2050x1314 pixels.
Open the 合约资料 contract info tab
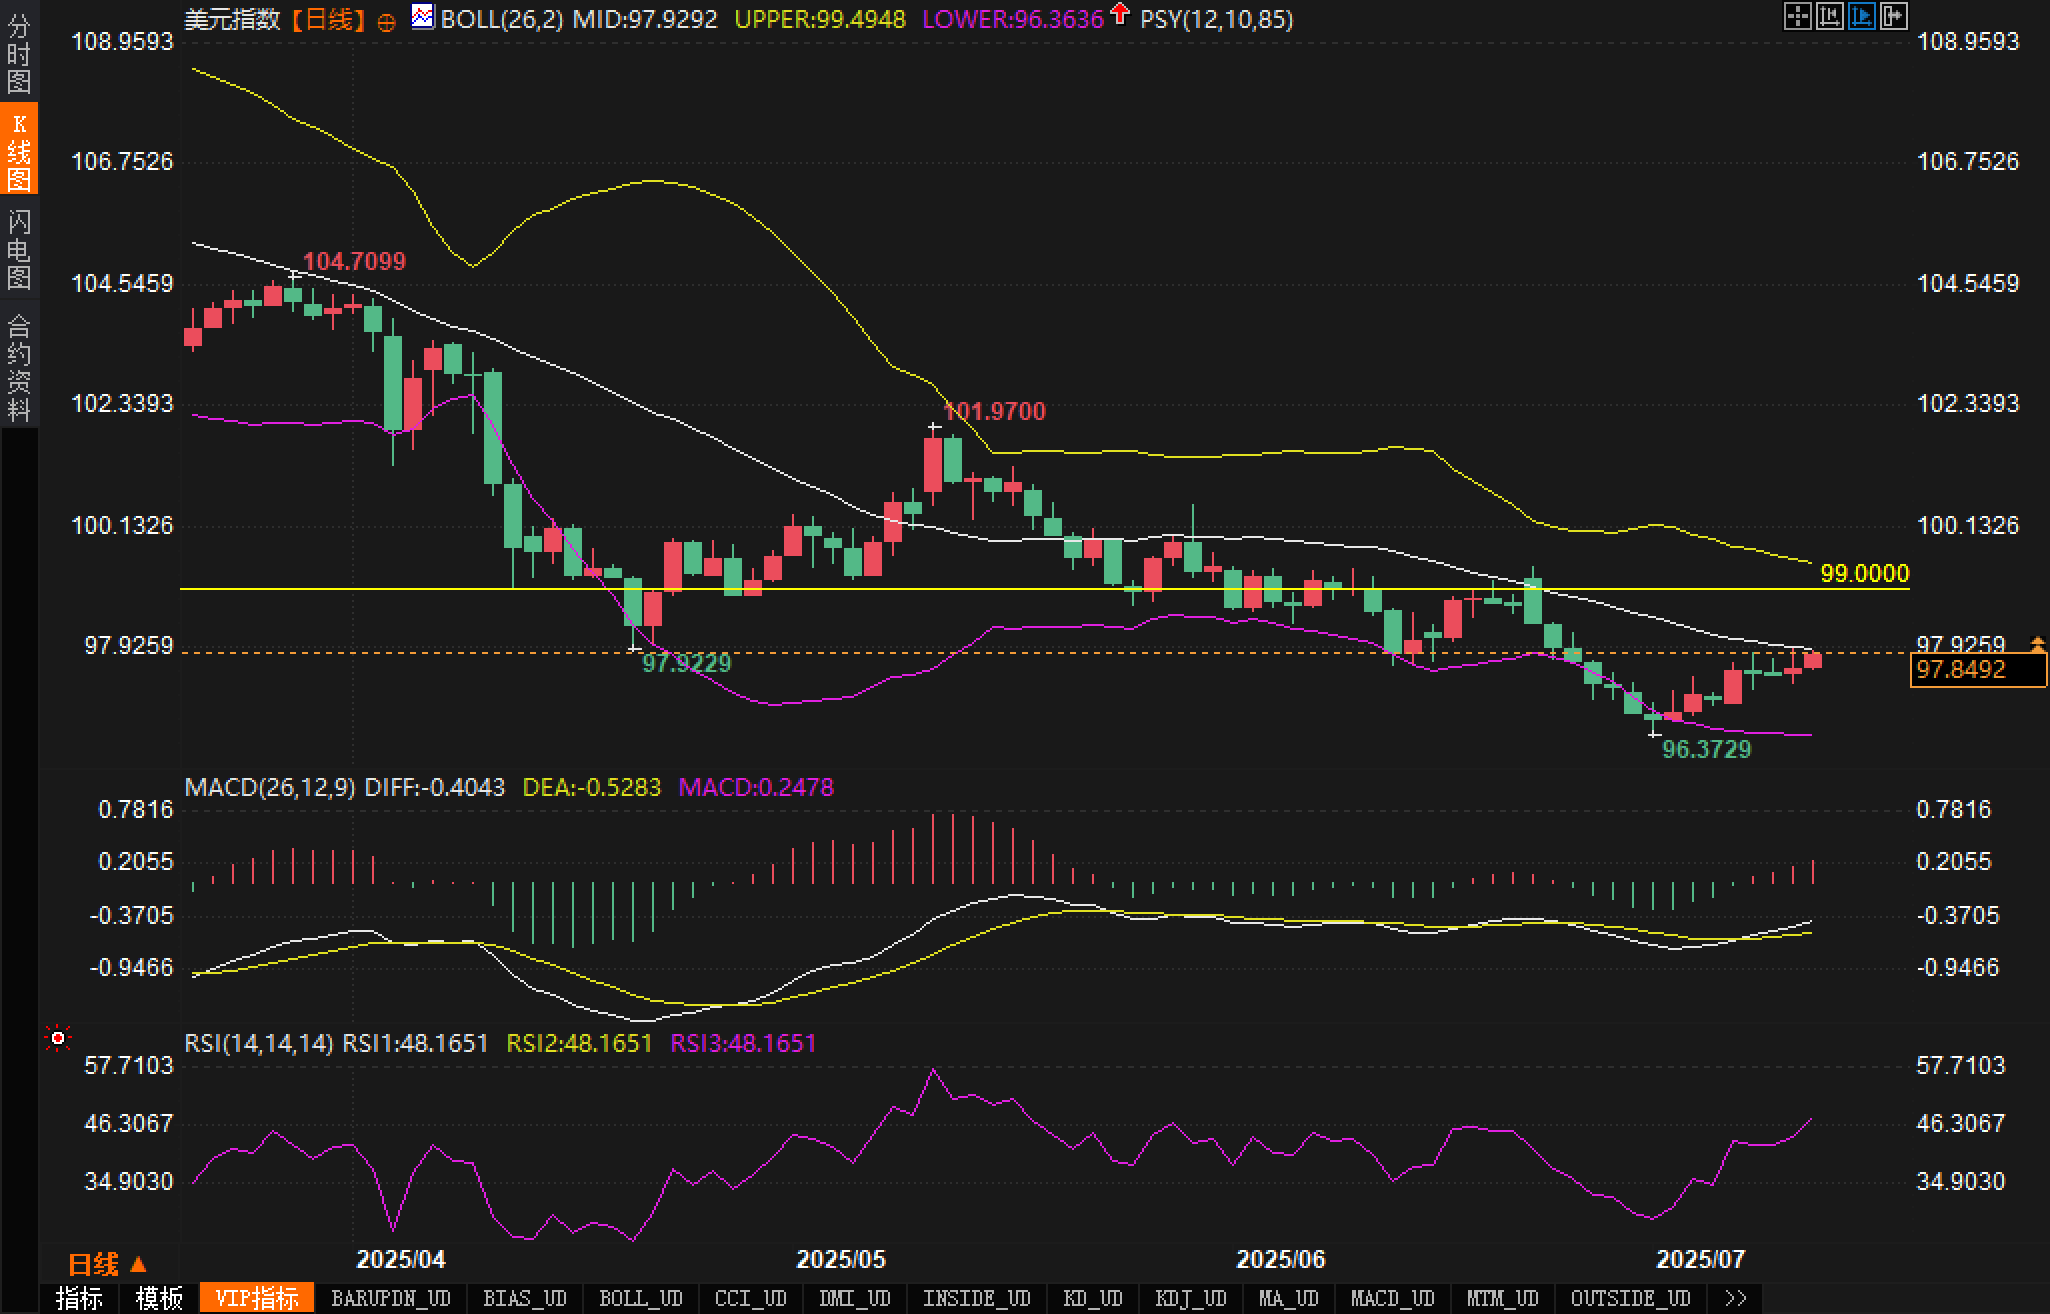[19, 366]
